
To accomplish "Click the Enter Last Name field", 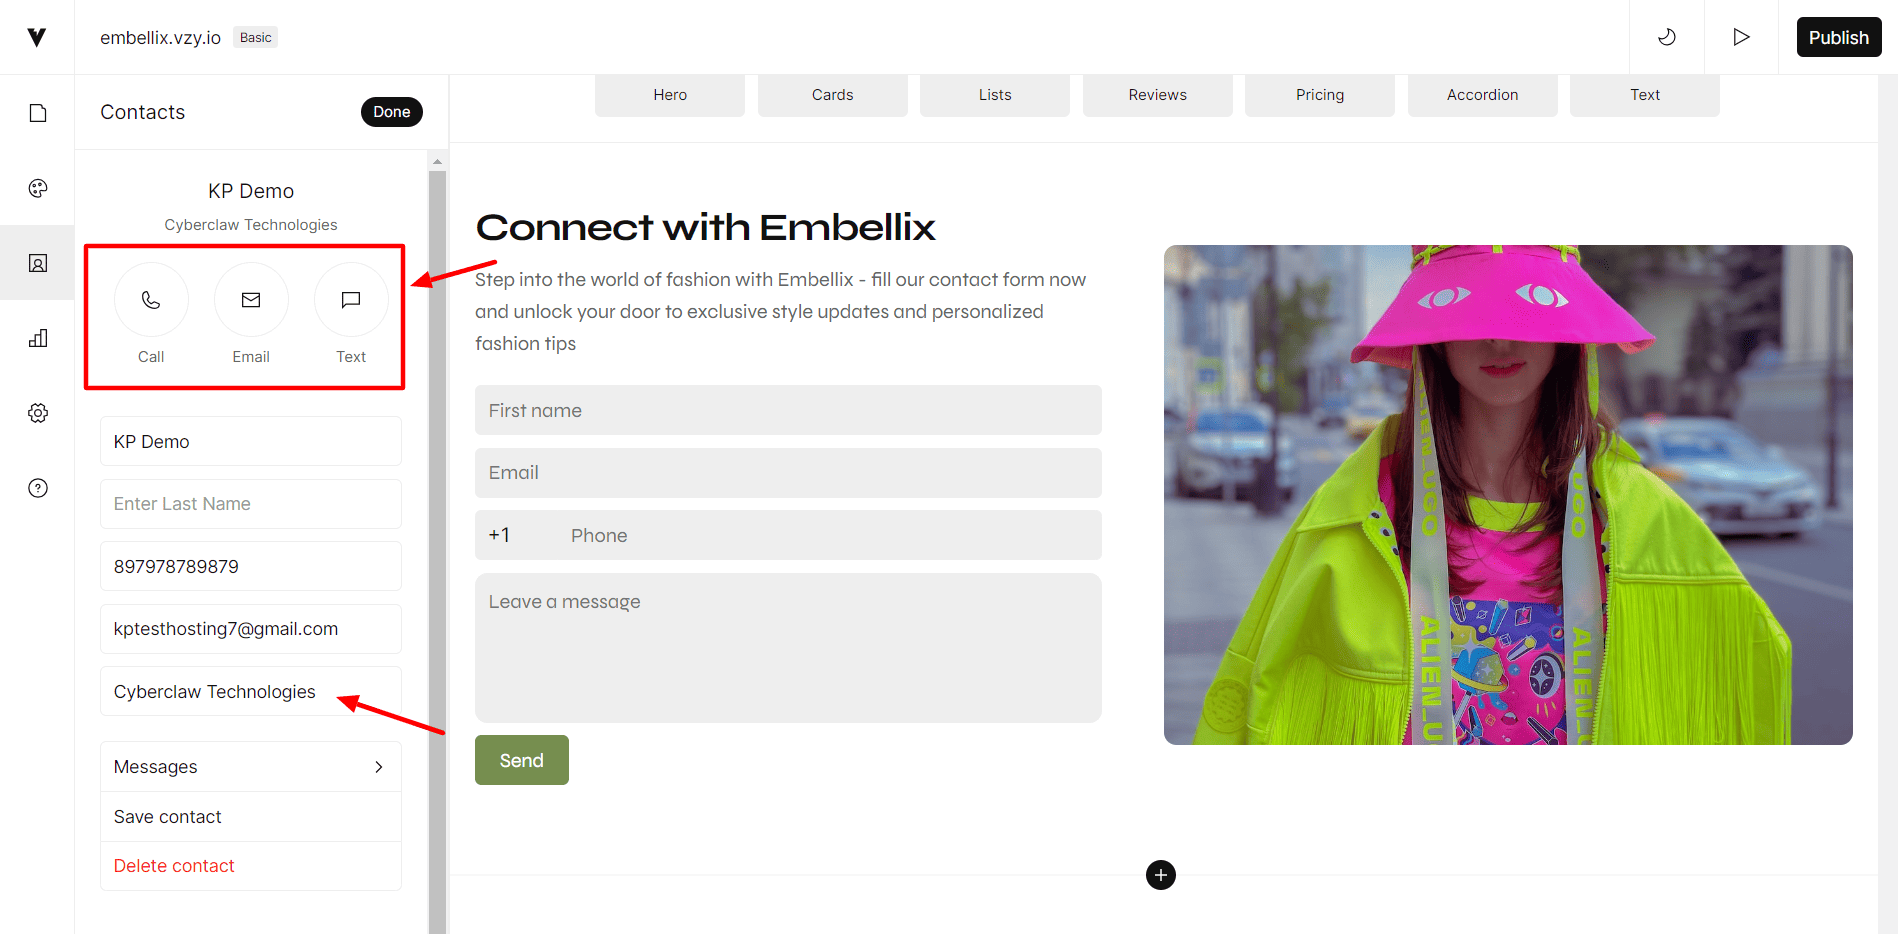I will [x=251, y=504].
